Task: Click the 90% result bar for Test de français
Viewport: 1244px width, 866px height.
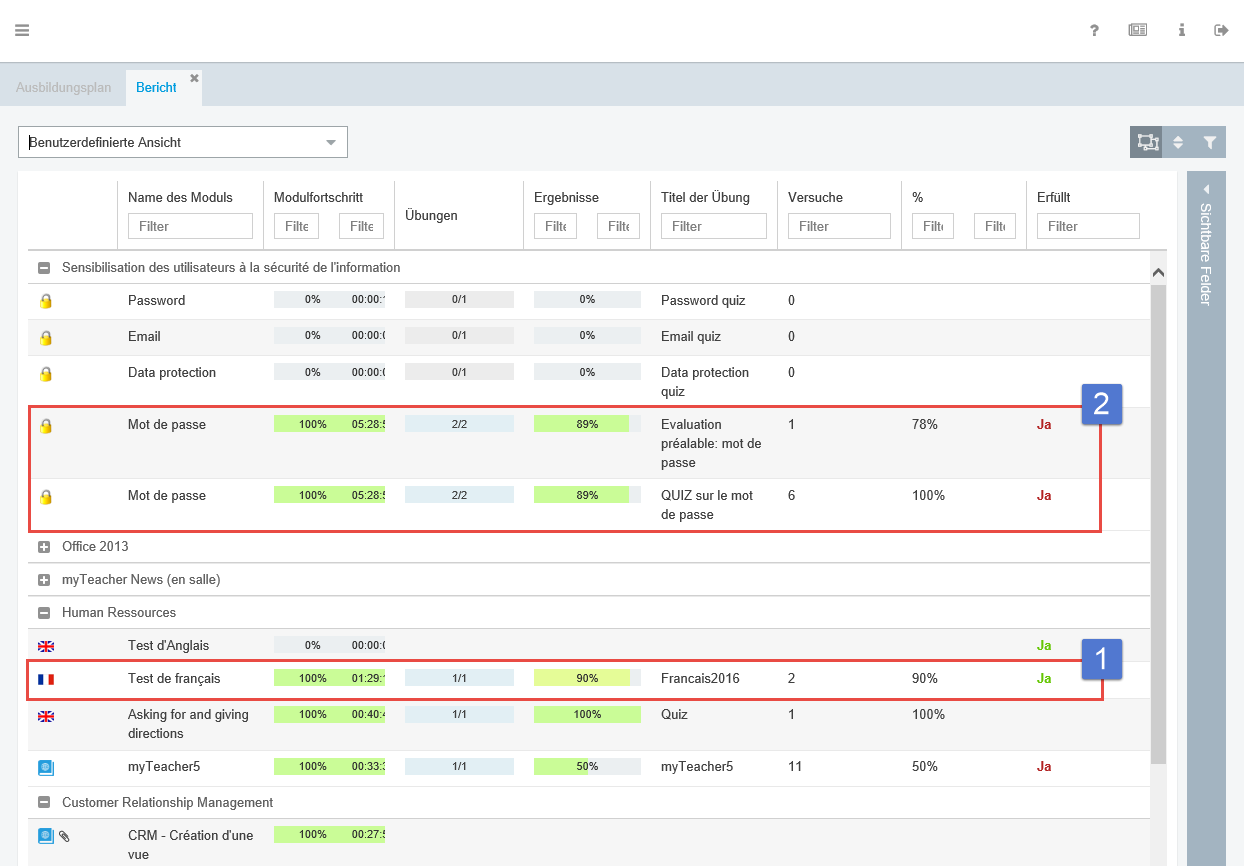Action: click(x=586, y=678)
